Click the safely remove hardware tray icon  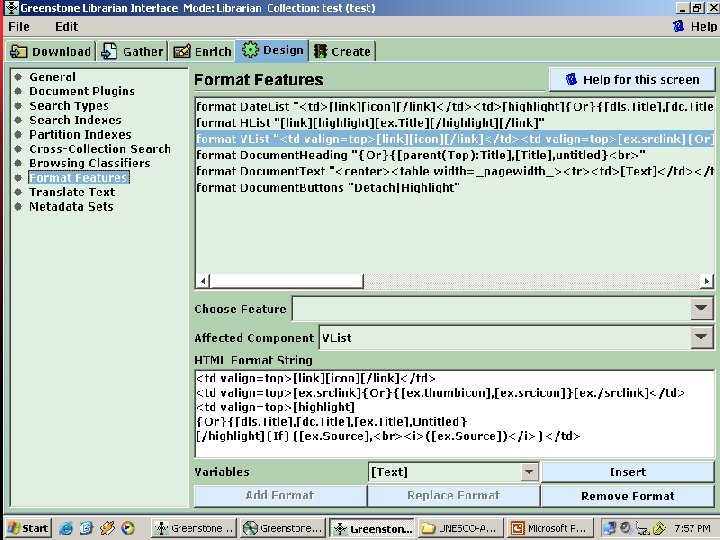click(x=642, y=529)
